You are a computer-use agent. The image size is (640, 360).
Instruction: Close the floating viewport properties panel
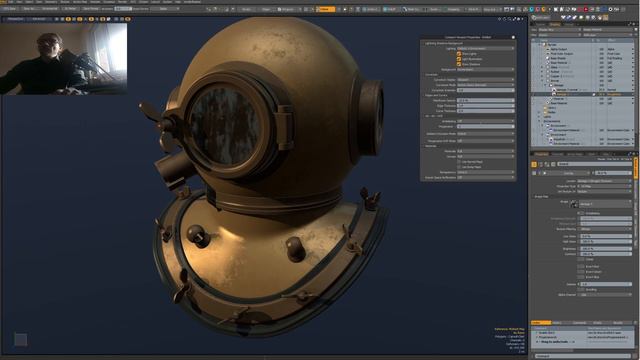click(513, 37)
